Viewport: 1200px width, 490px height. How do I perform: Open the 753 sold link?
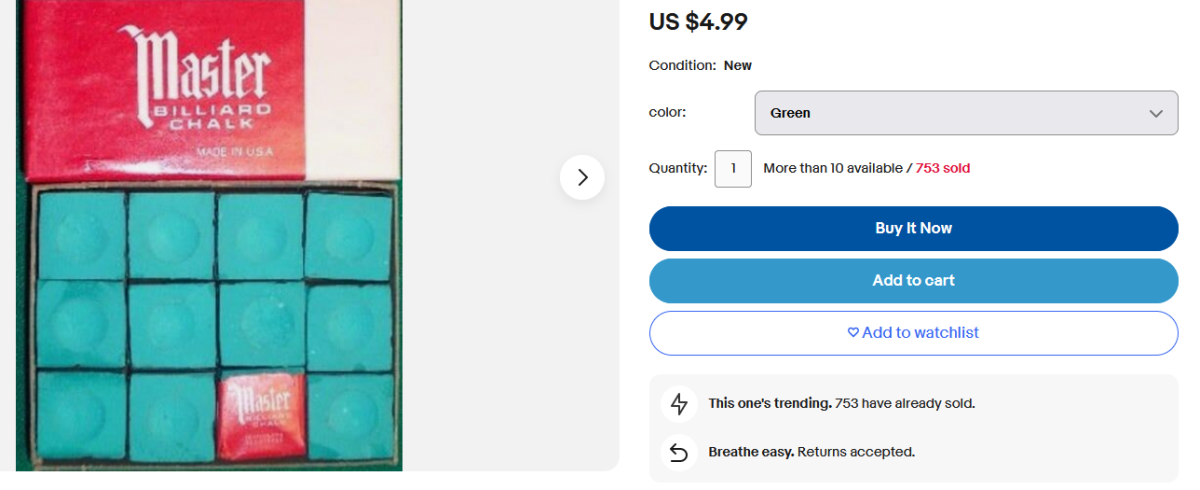942,169
